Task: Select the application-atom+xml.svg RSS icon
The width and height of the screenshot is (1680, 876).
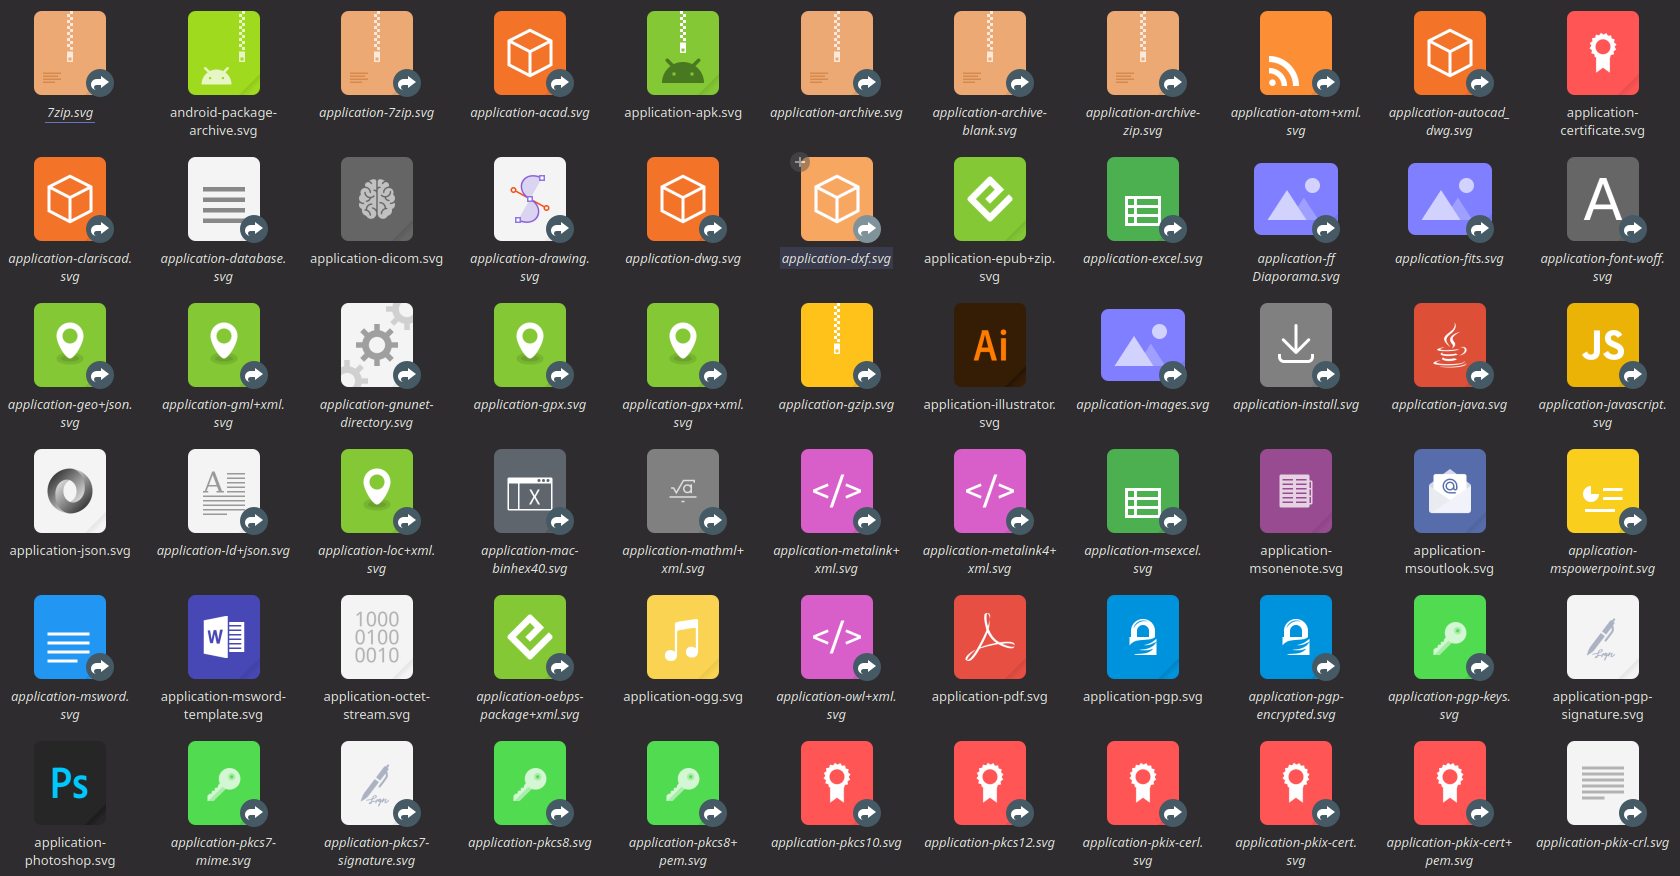Action: pyautogui.click(x=1296, y=53)
